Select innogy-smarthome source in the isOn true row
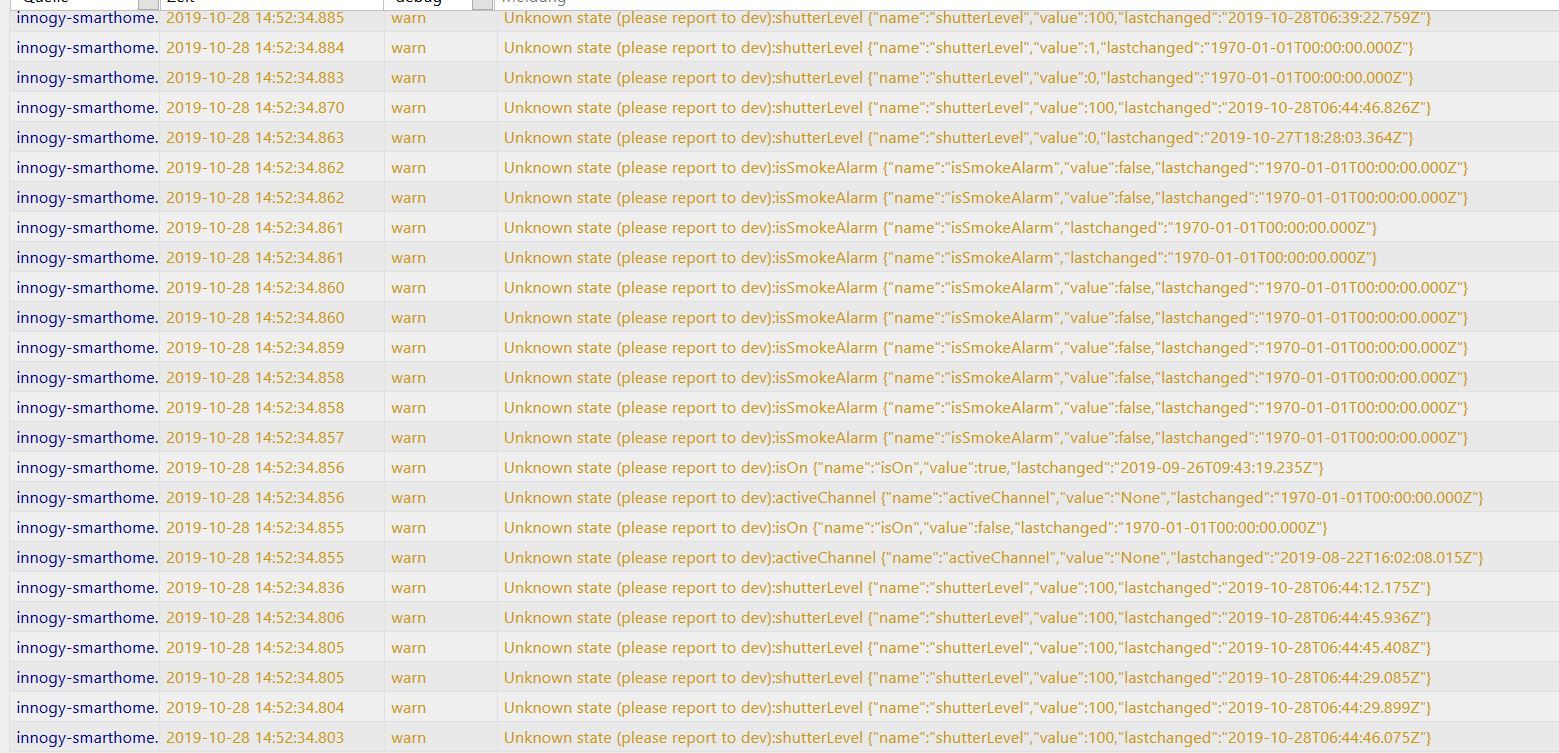1559x753 pixels. (x=87, y=468)
